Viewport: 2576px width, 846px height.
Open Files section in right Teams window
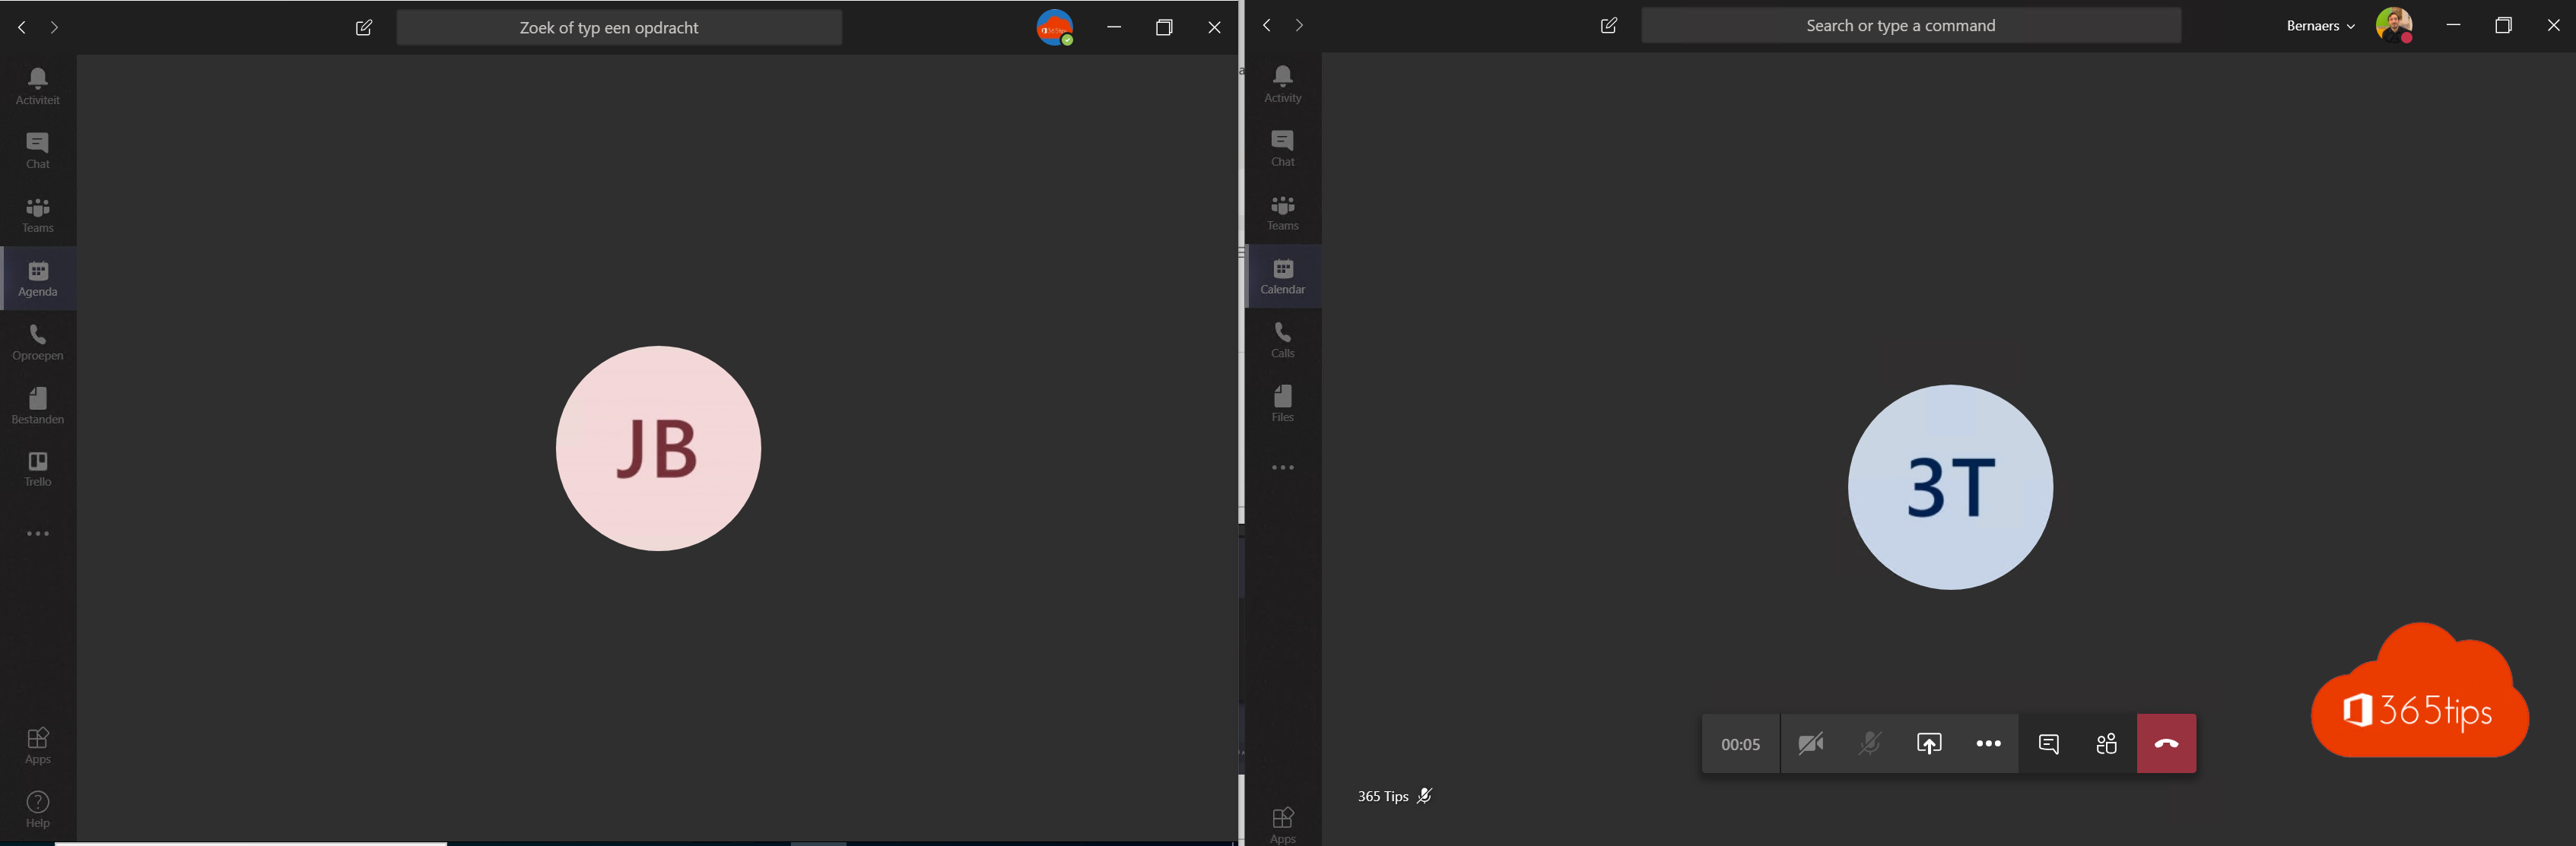1283,404
